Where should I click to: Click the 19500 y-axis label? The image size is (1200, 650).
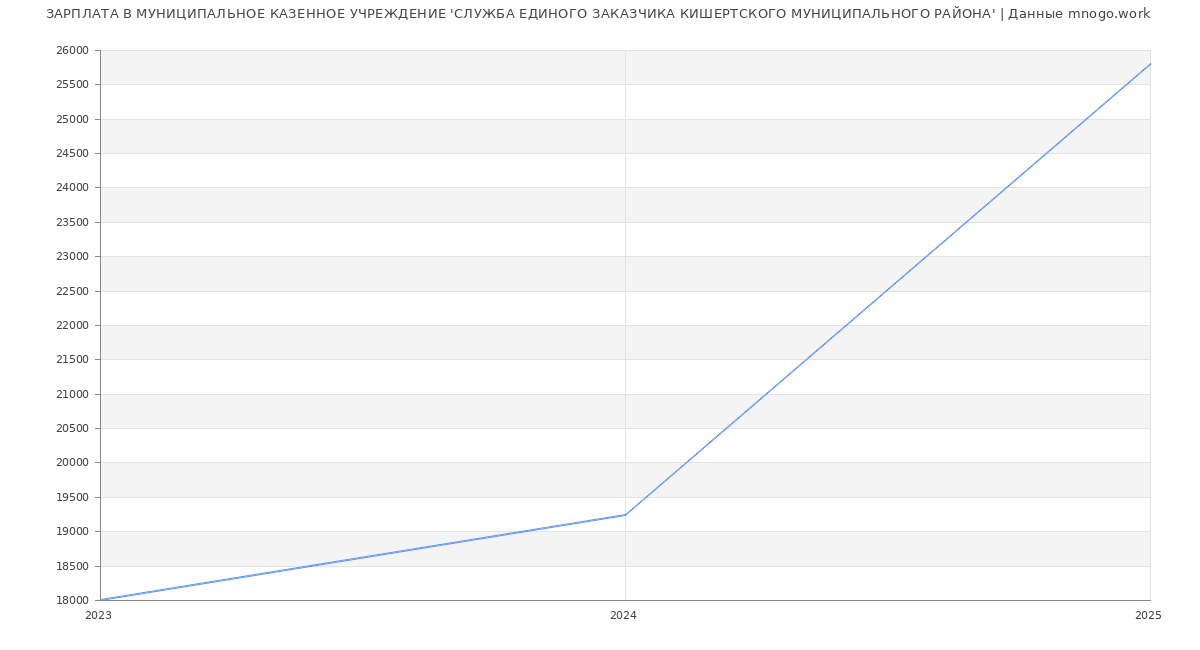pos(73,497)
